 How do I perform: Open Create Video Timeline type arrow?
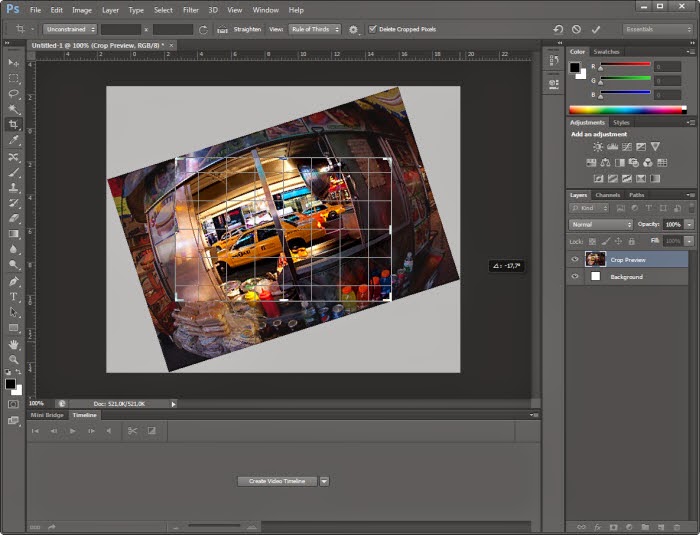[x=325, y=481]
